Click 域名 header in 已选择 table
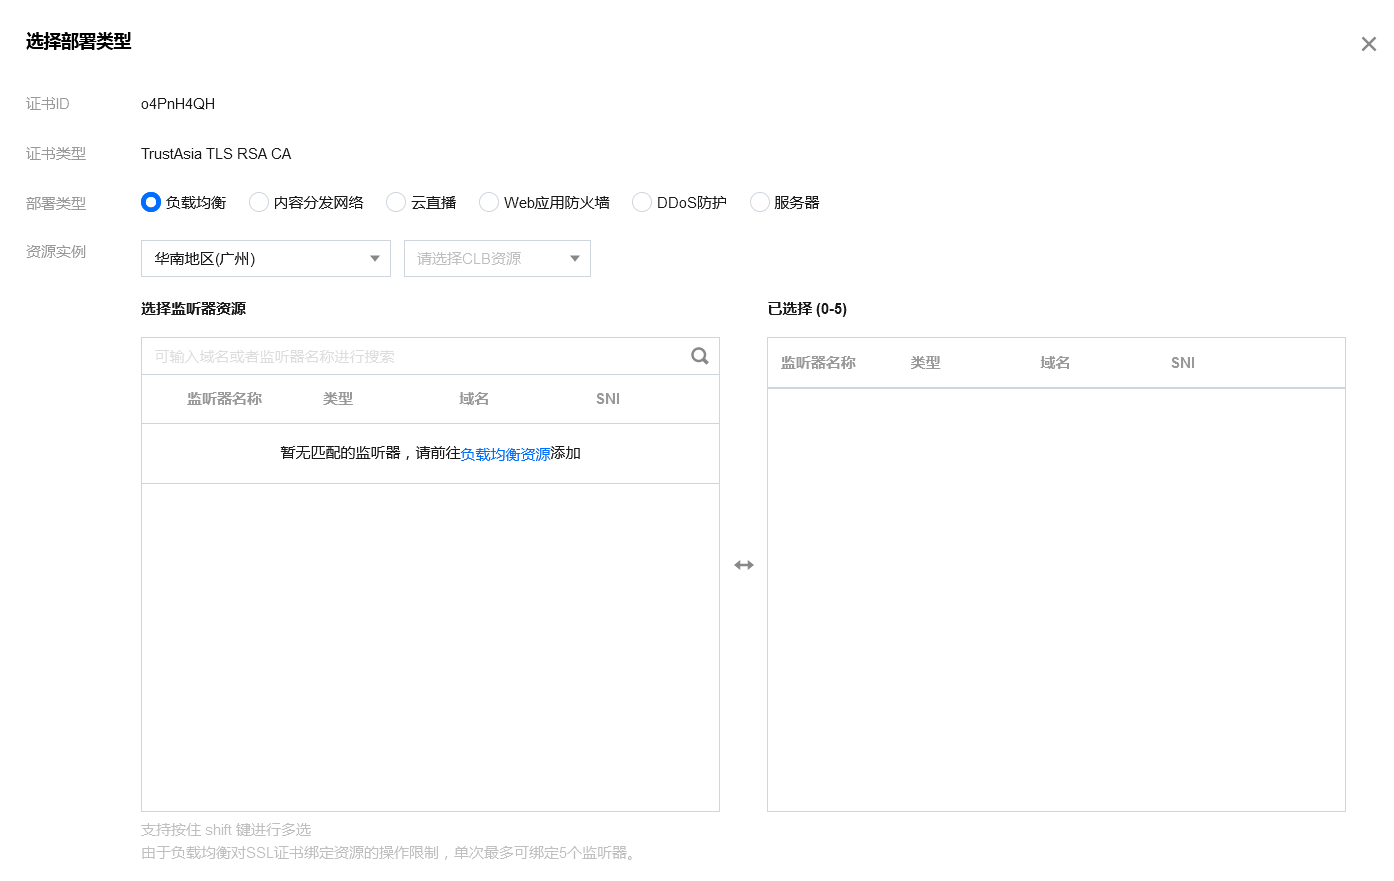 1055,363
